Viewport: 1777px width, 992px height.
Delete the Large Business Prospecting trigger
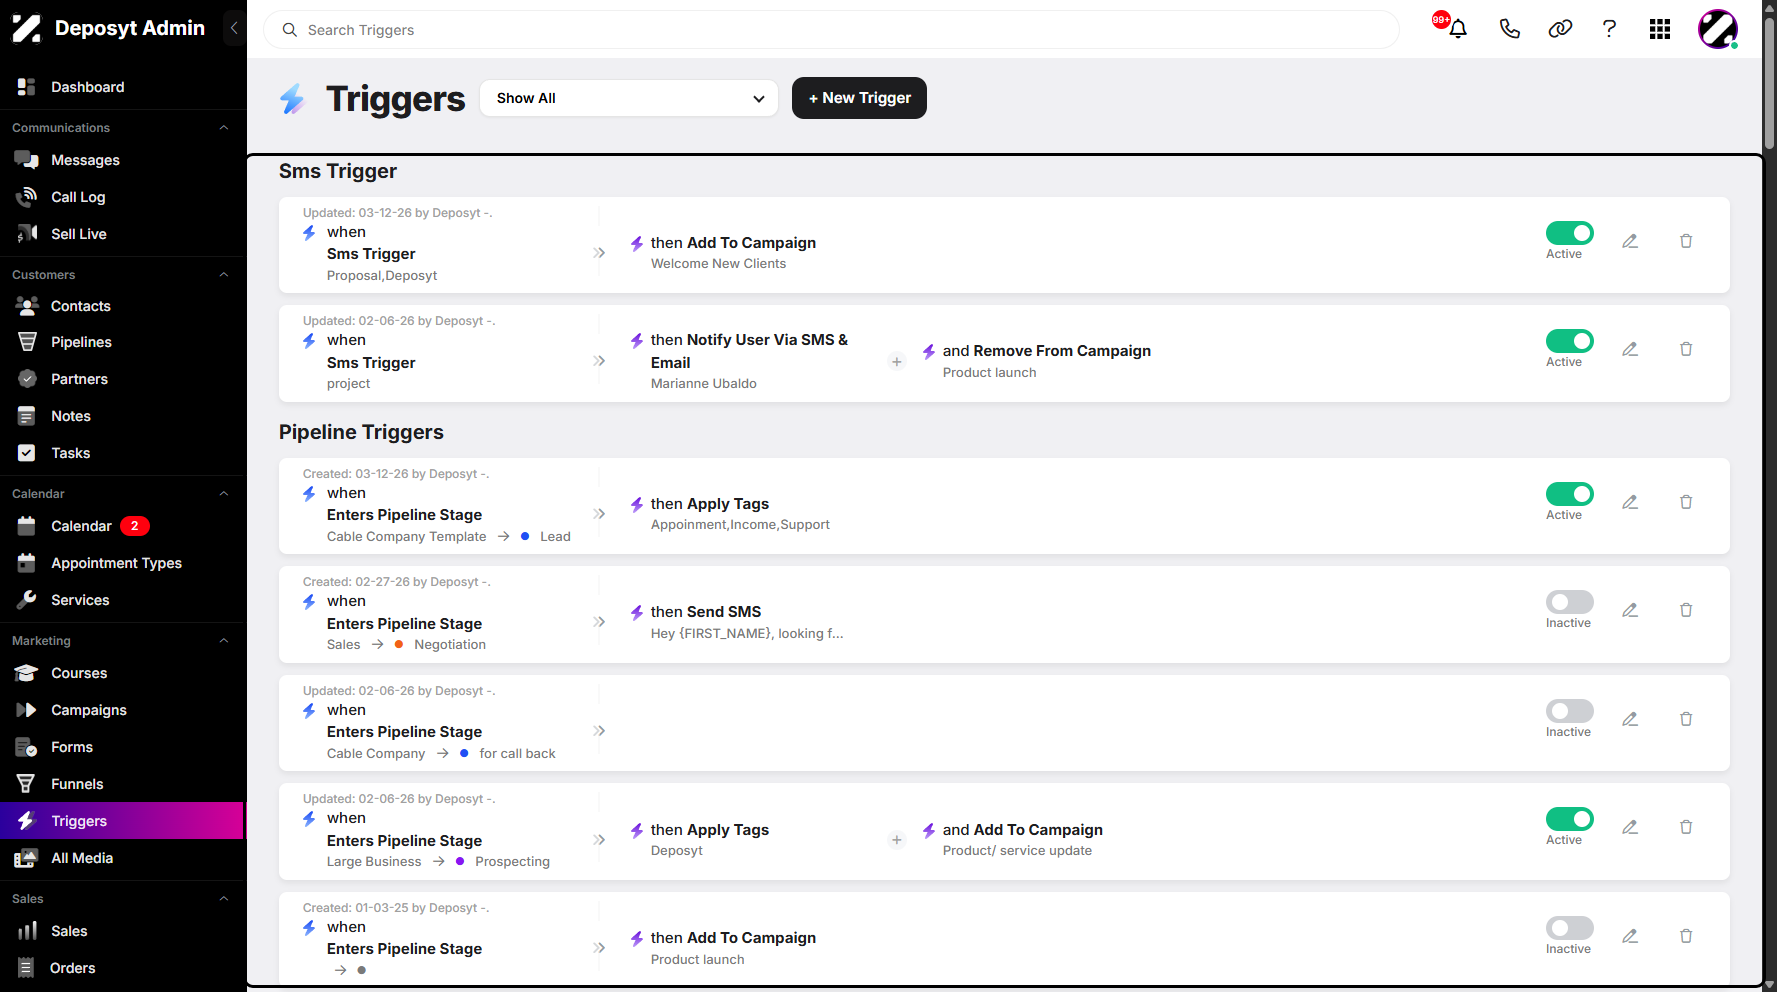pos(1686,827)
